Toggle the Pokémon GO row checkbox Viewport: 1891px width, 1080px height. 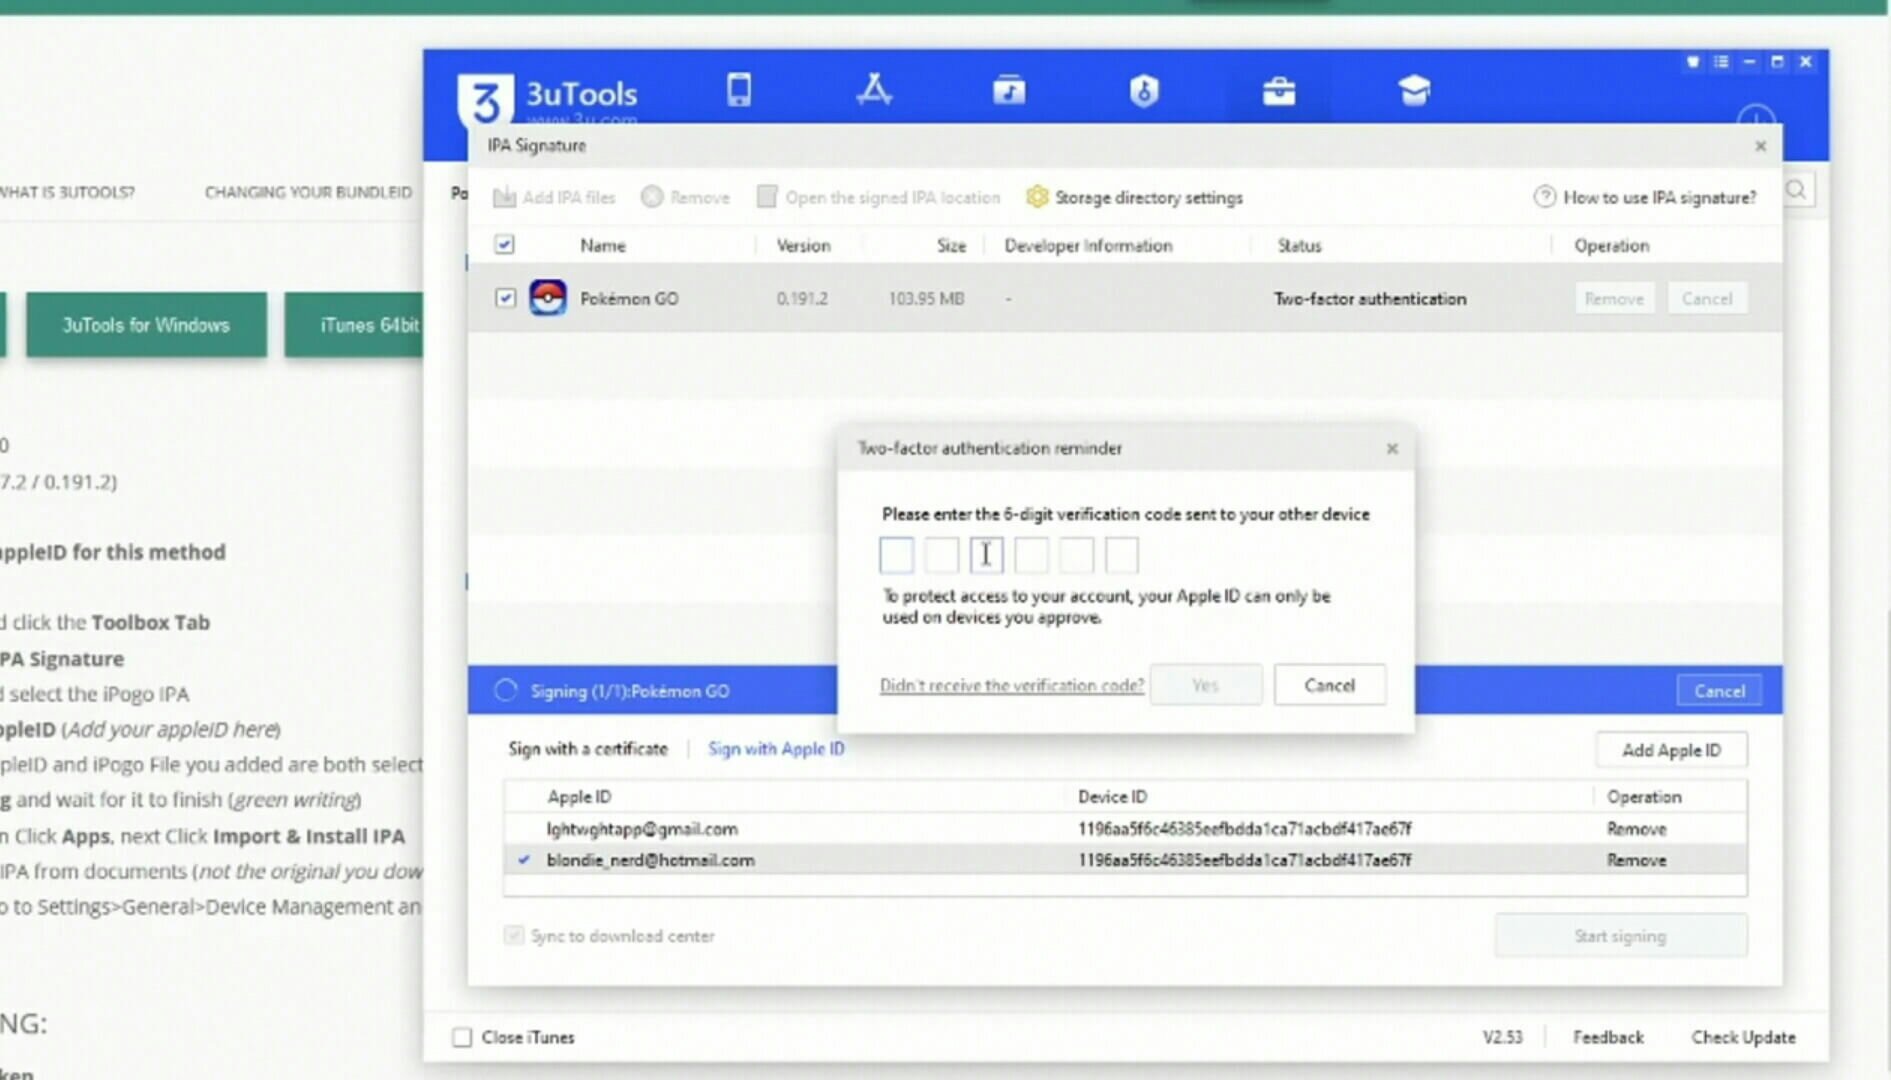505,298
